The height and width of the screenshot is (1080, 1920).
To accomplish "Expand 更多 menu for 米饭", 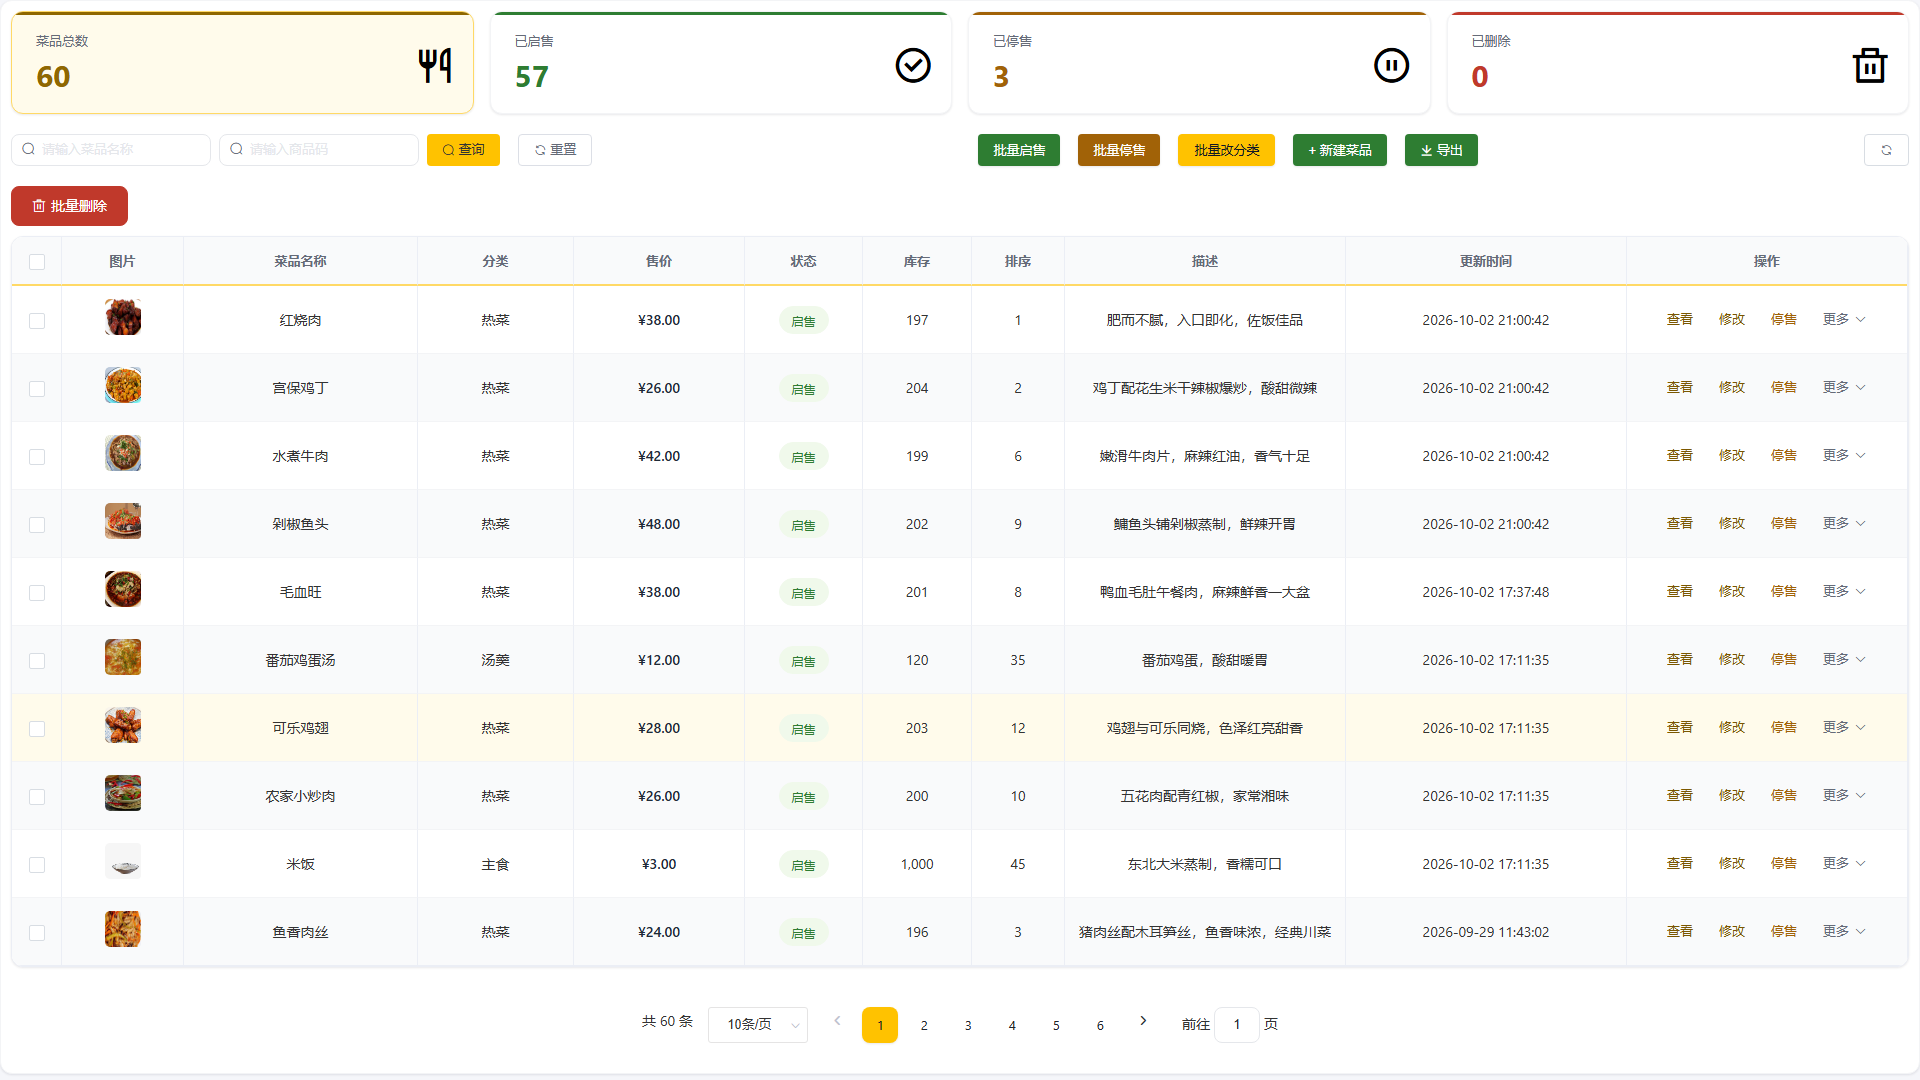I will coord(1844,864).
